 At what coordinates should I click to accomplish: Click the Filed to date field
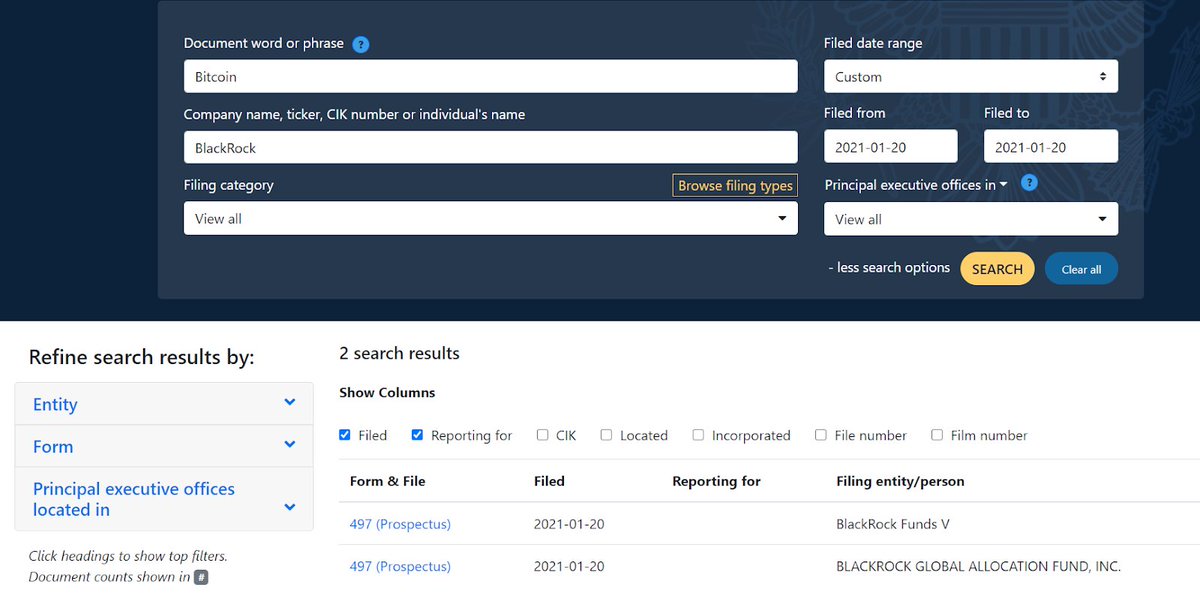coord(1051,147)
